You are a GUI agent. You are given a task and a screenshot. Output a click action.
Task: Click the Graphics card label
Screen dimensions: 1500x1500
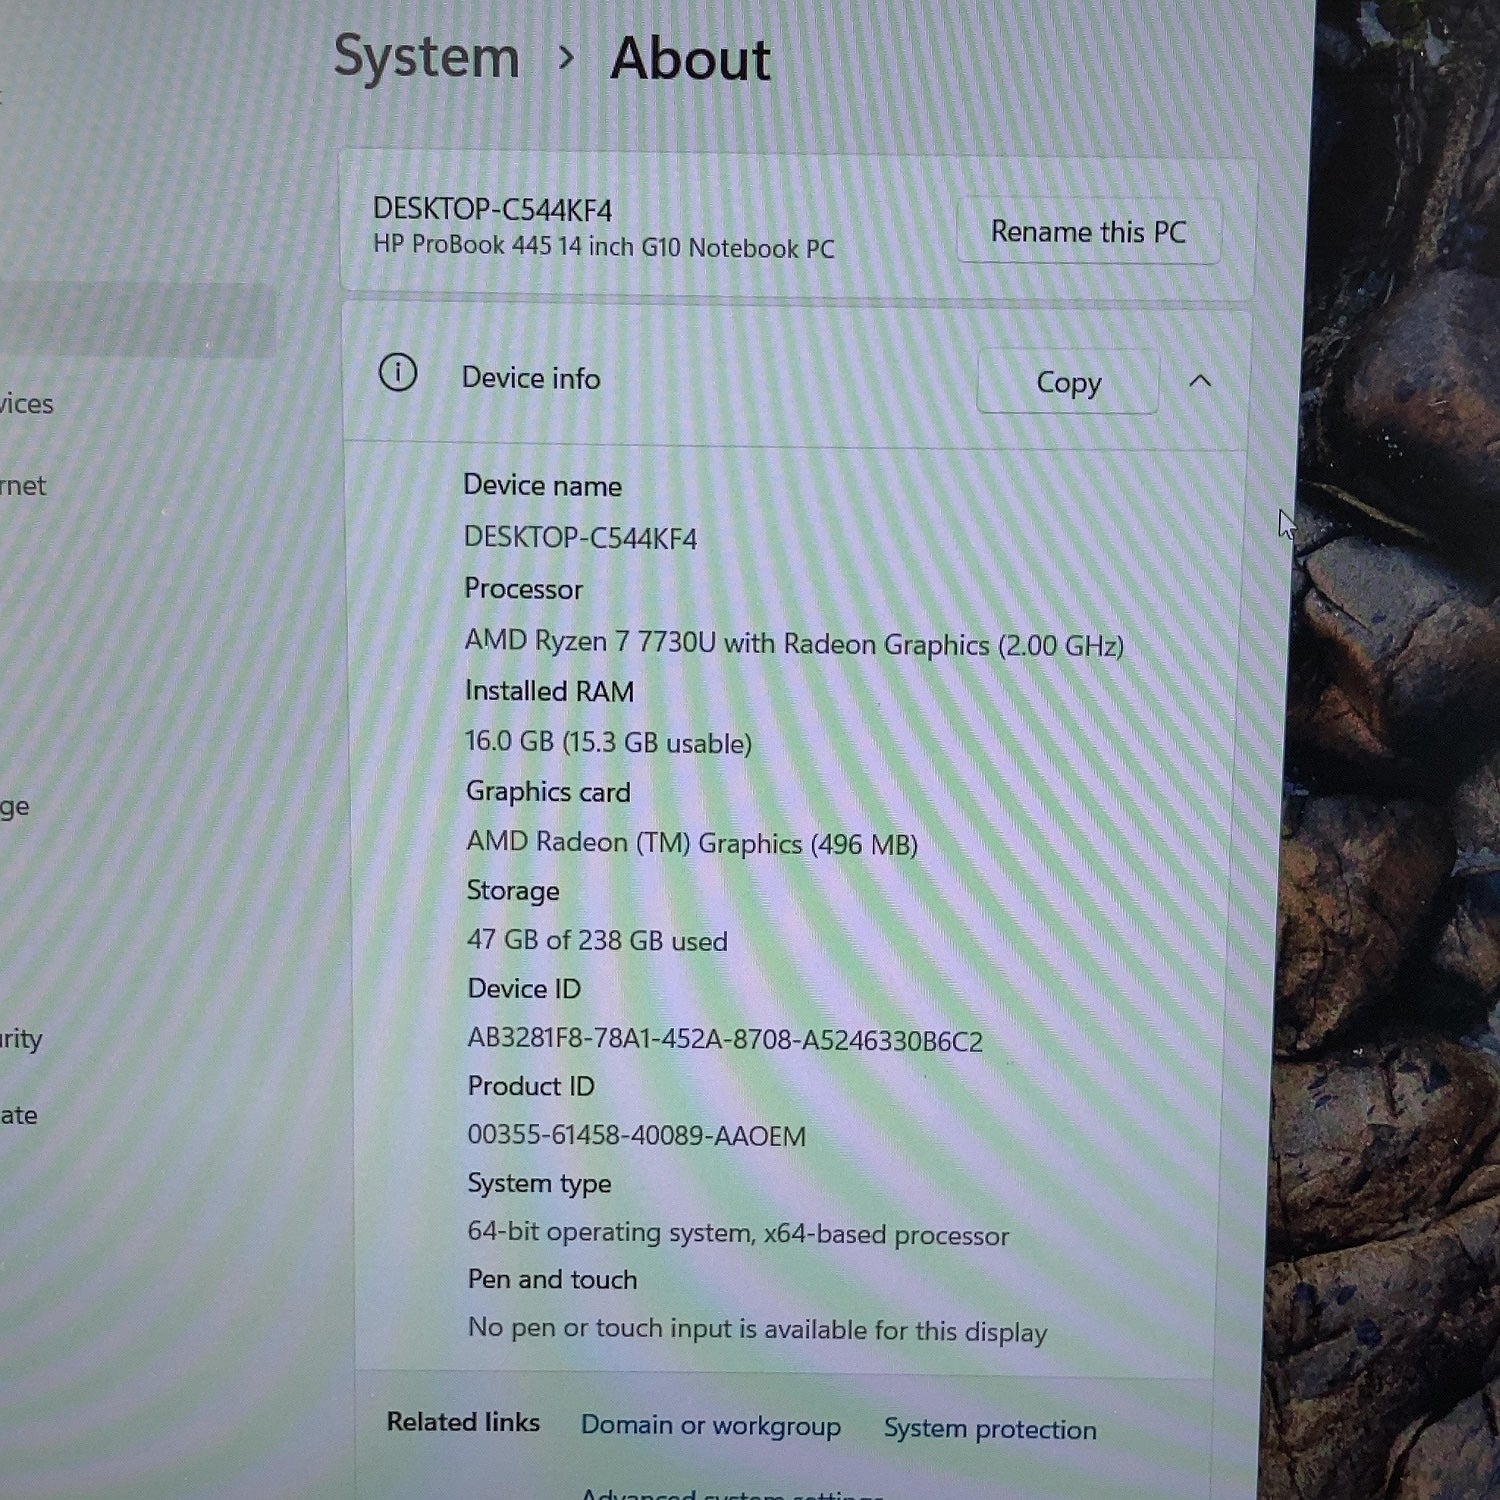tap(548, 792)
